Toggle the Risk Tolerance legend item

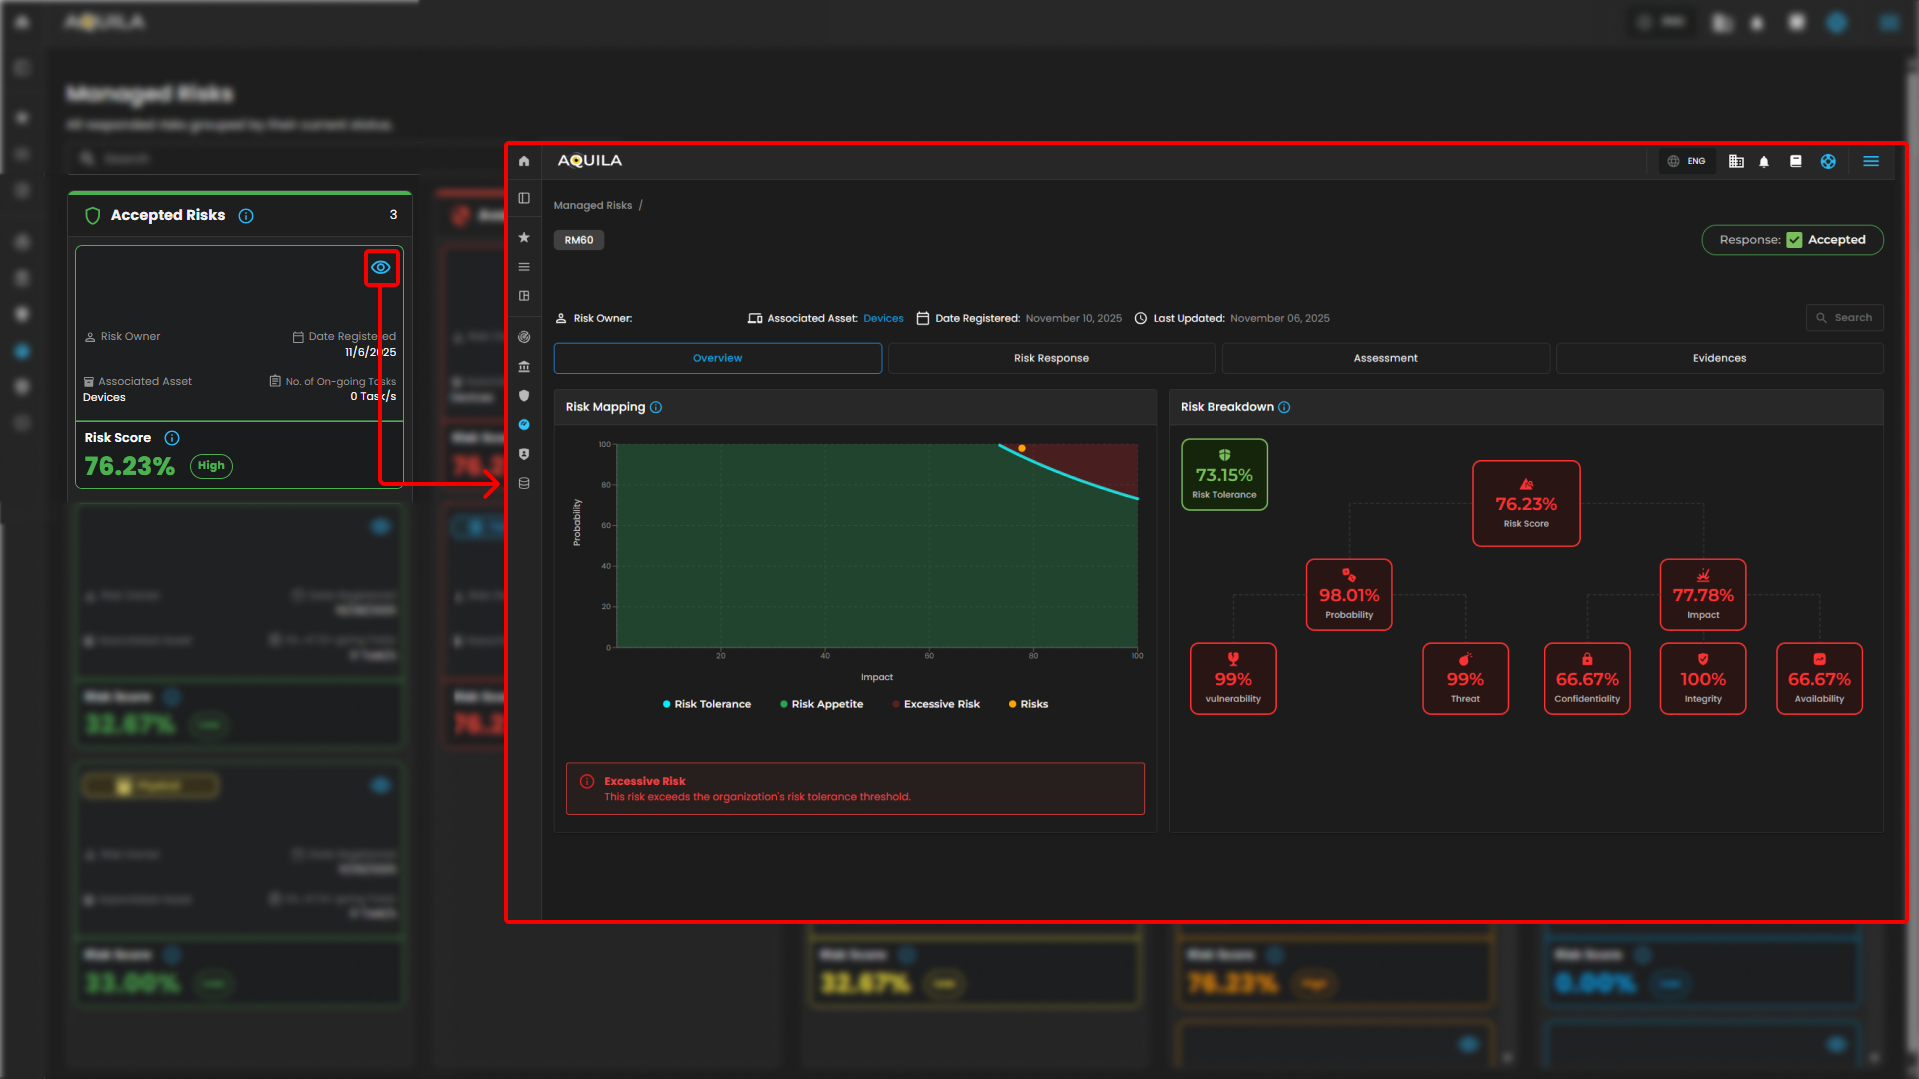tap(707, 704)
